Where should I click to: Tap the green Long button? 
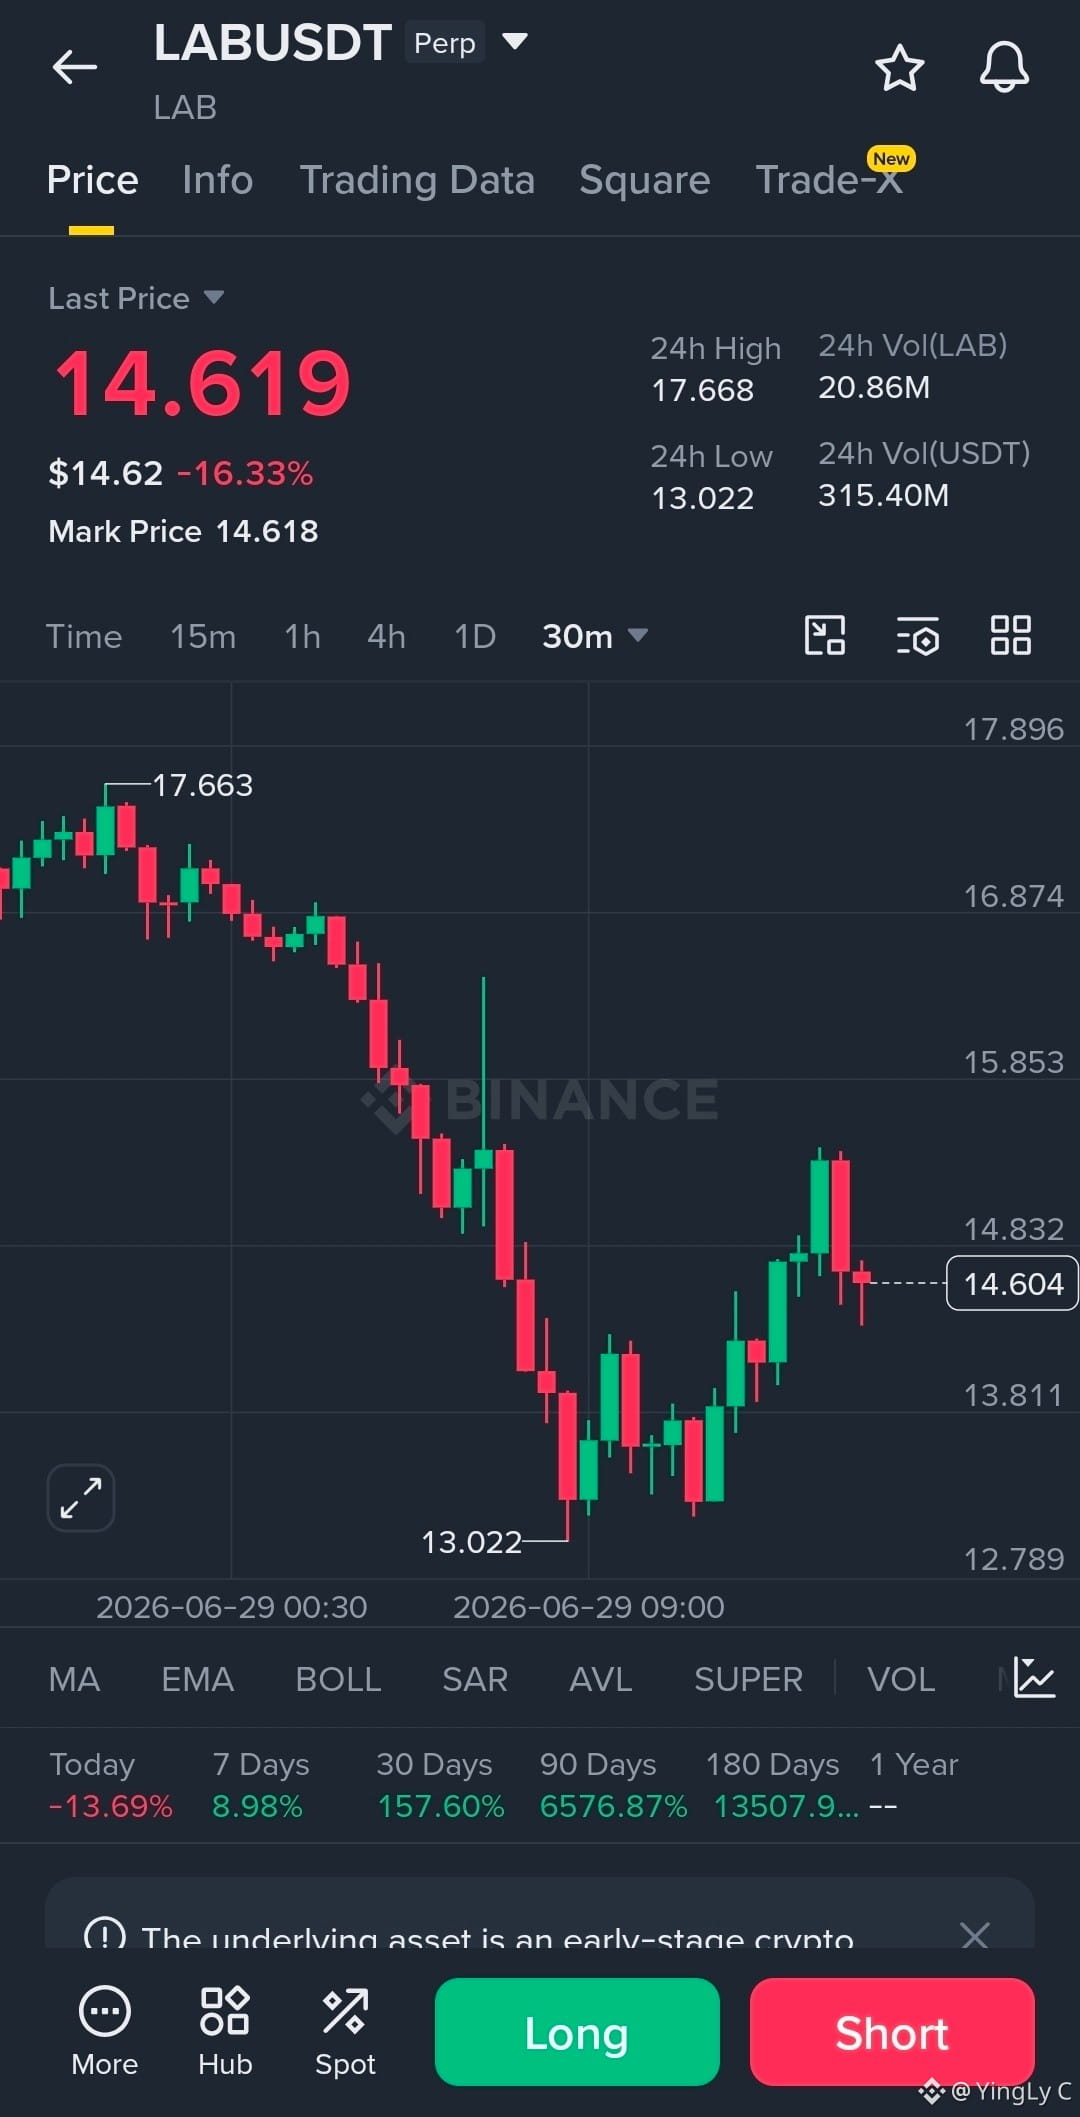577,2032
